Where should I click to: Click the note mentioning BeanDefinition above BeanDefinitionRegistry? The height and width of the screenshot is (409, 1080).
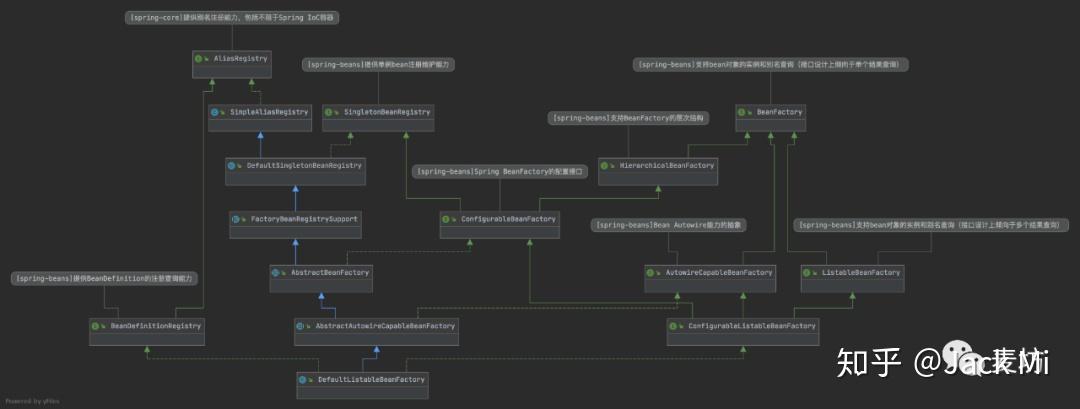105,279
